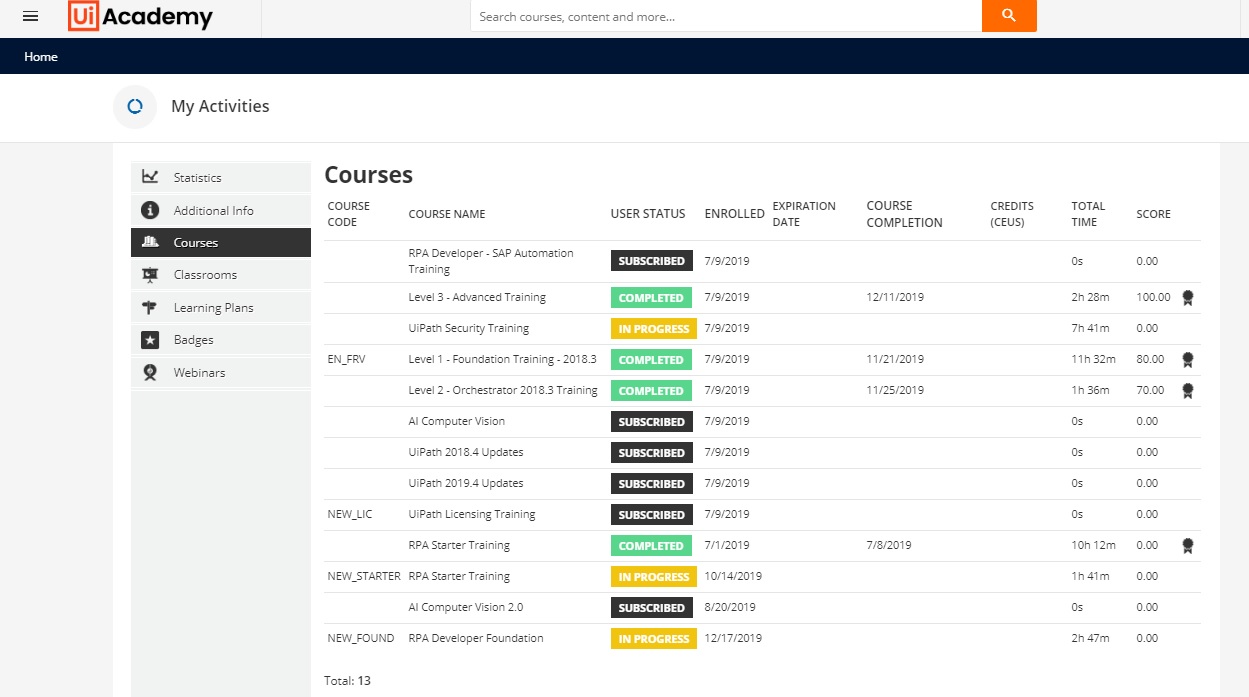The height and width of the screenshot is (697, 1249).
Task: Click the NEW_STARTER course code
Action: click(364, 576)
